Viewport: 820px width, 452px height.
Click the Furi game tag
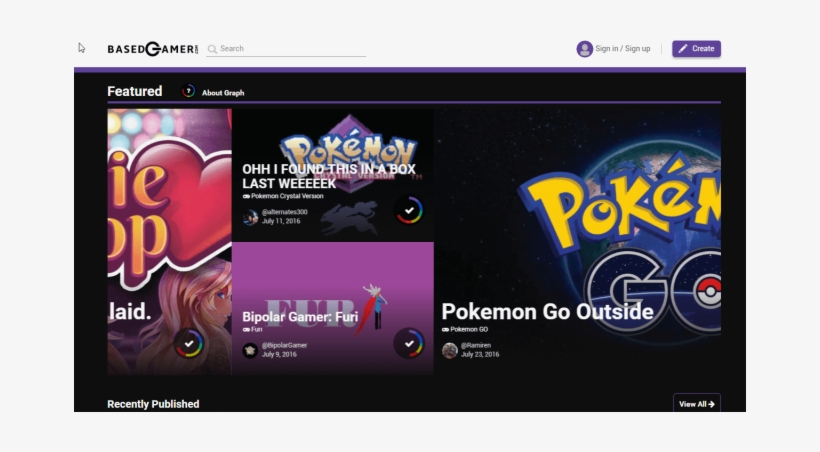(x=252, y=330)
